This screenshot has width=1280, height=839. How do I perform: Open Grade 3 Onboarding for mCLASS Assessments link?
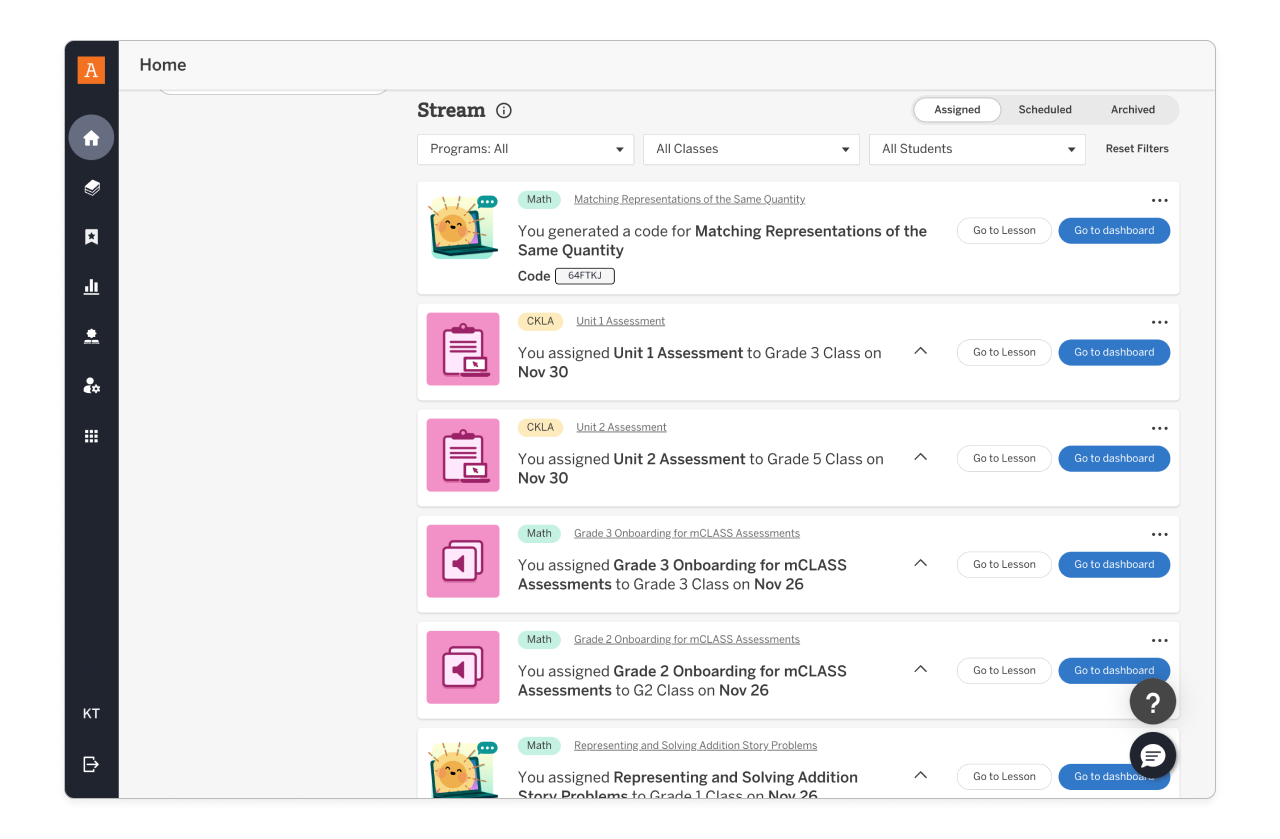click(x=687, y=533)
